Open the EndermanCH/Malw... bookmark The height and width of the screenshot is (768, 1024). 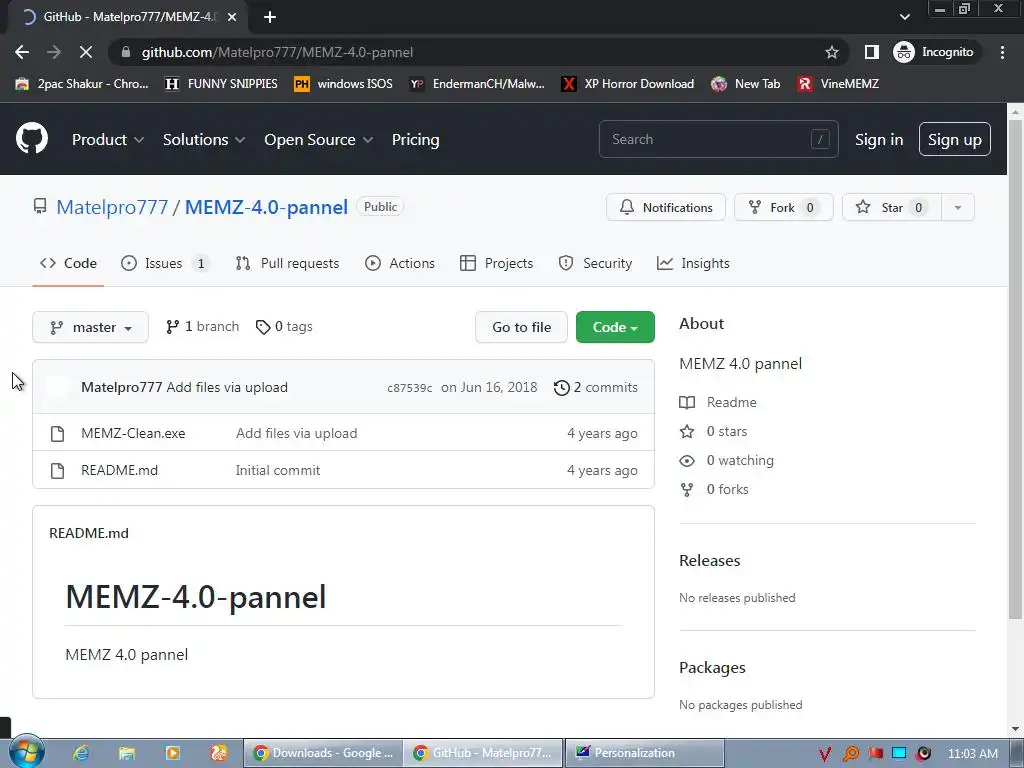(477, 84)
